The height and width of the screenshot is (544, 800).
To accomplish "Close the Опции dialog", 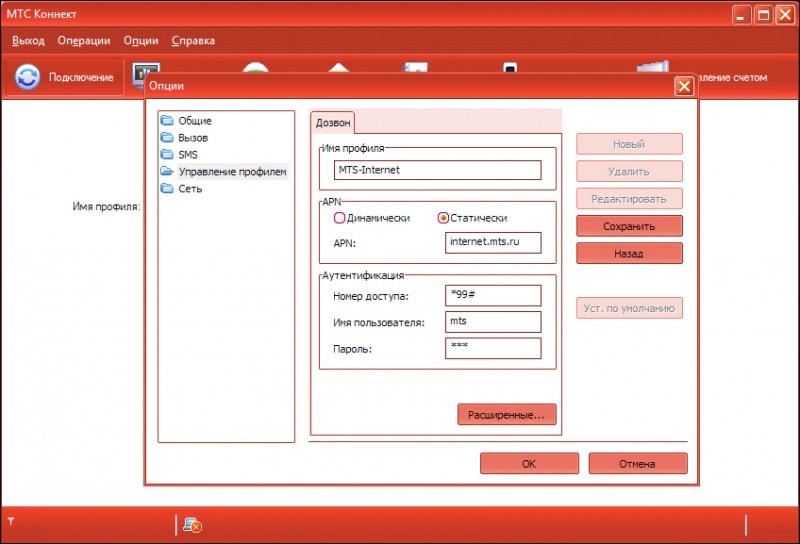I will point(684,86).
